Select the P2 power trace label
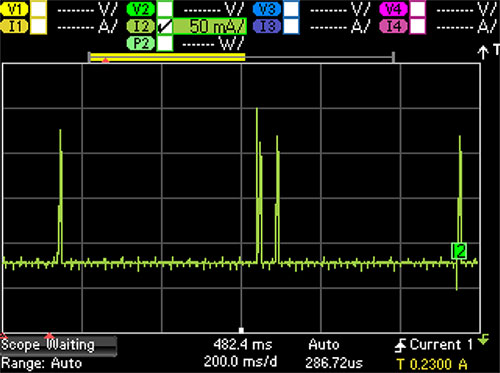The height and width of the screenshot is (373, 500). tap(141, 43)
